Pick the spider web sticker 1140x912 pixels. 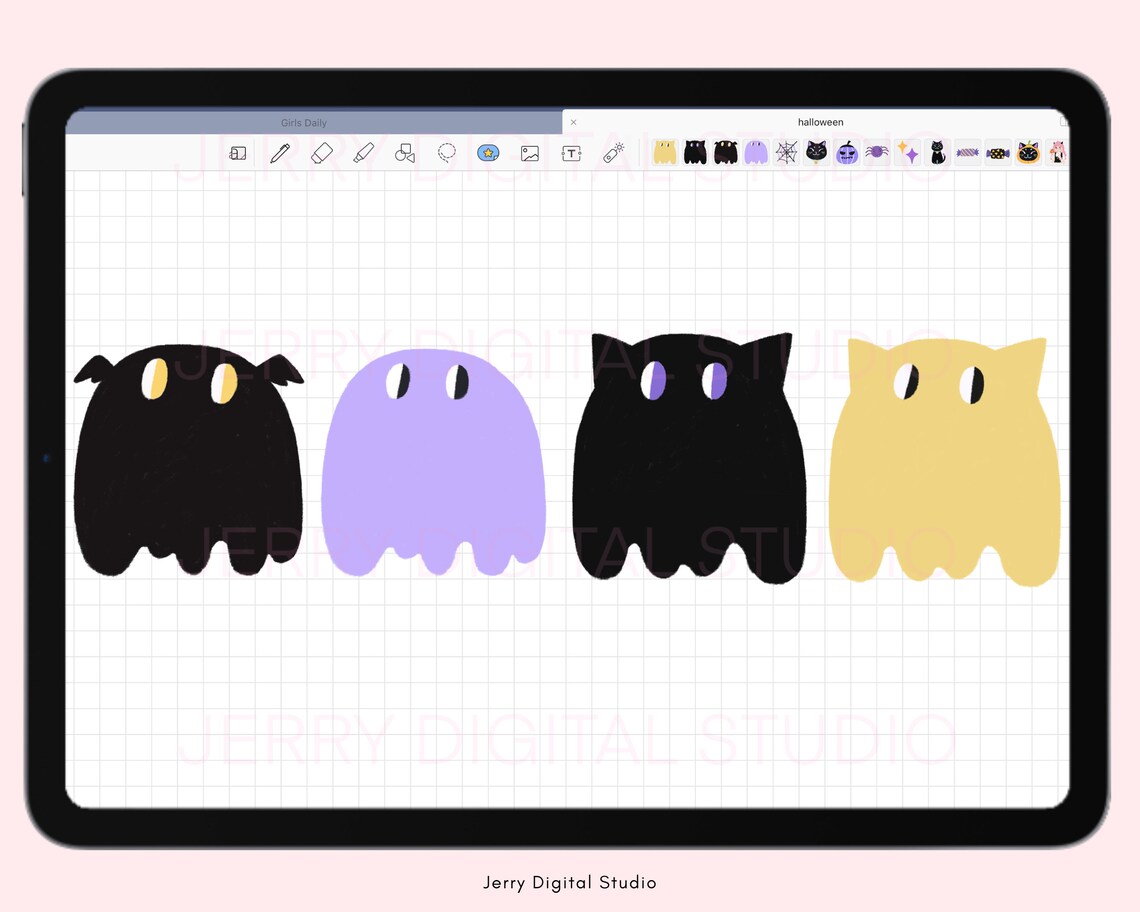[x=785, y=152]
